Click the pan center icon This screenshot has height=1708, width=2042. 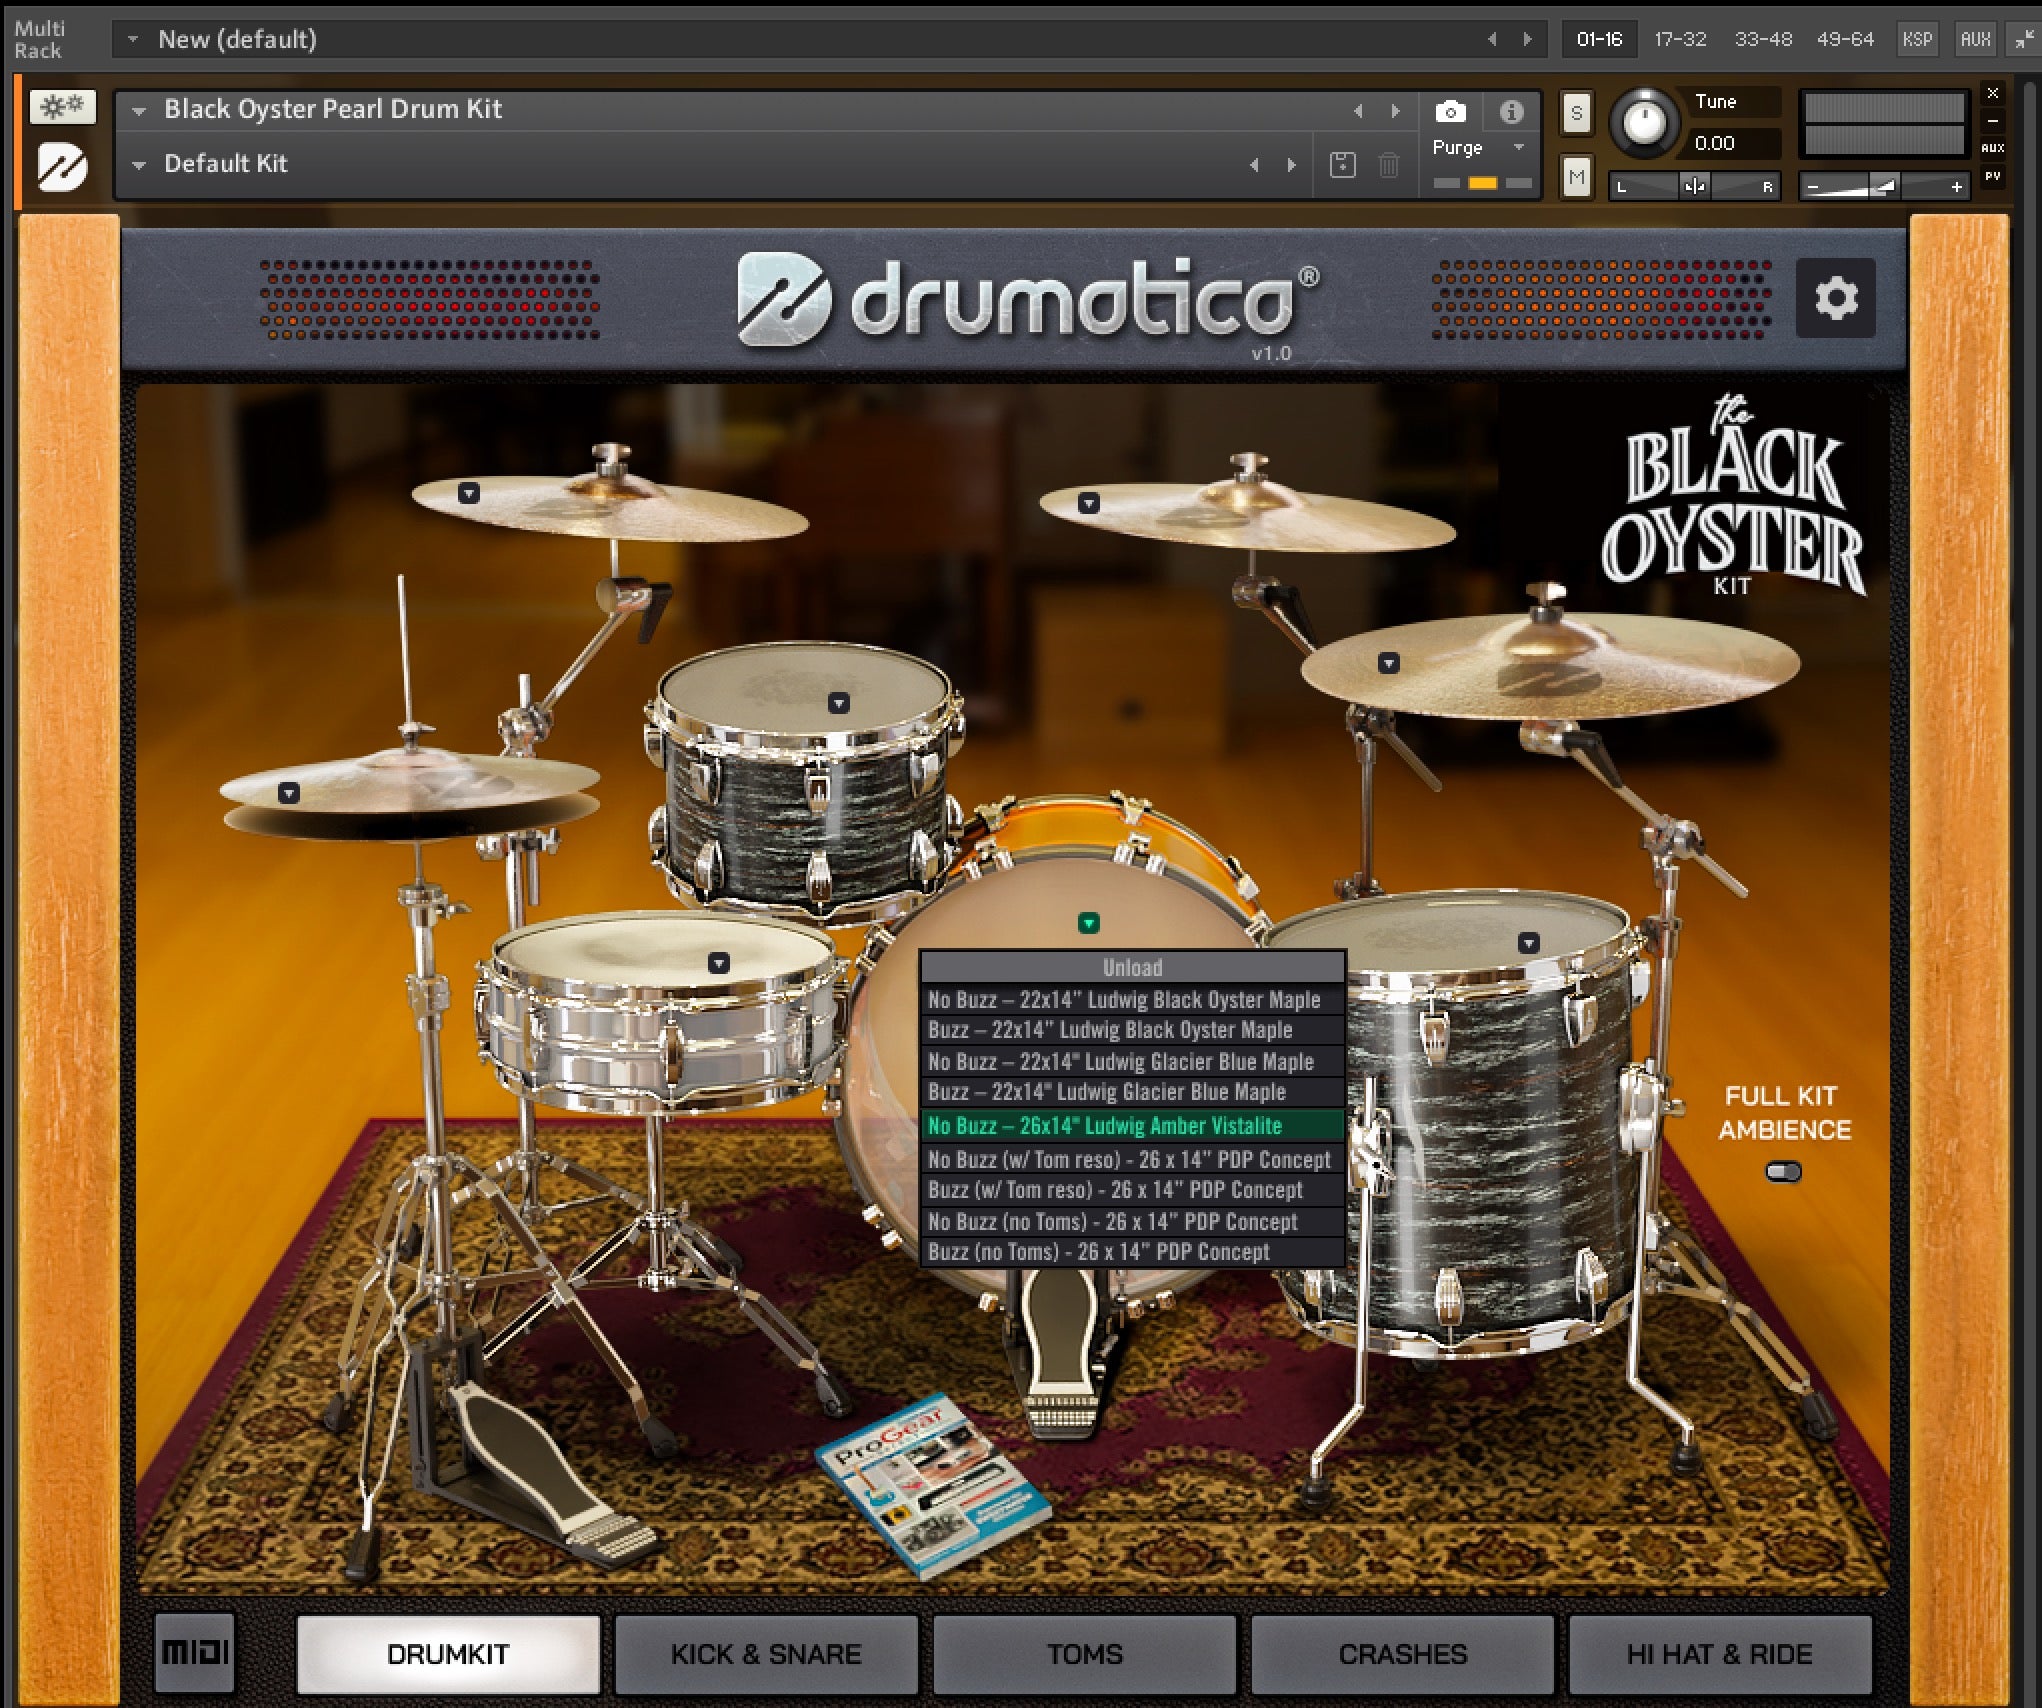click(x=1694, y=187)
